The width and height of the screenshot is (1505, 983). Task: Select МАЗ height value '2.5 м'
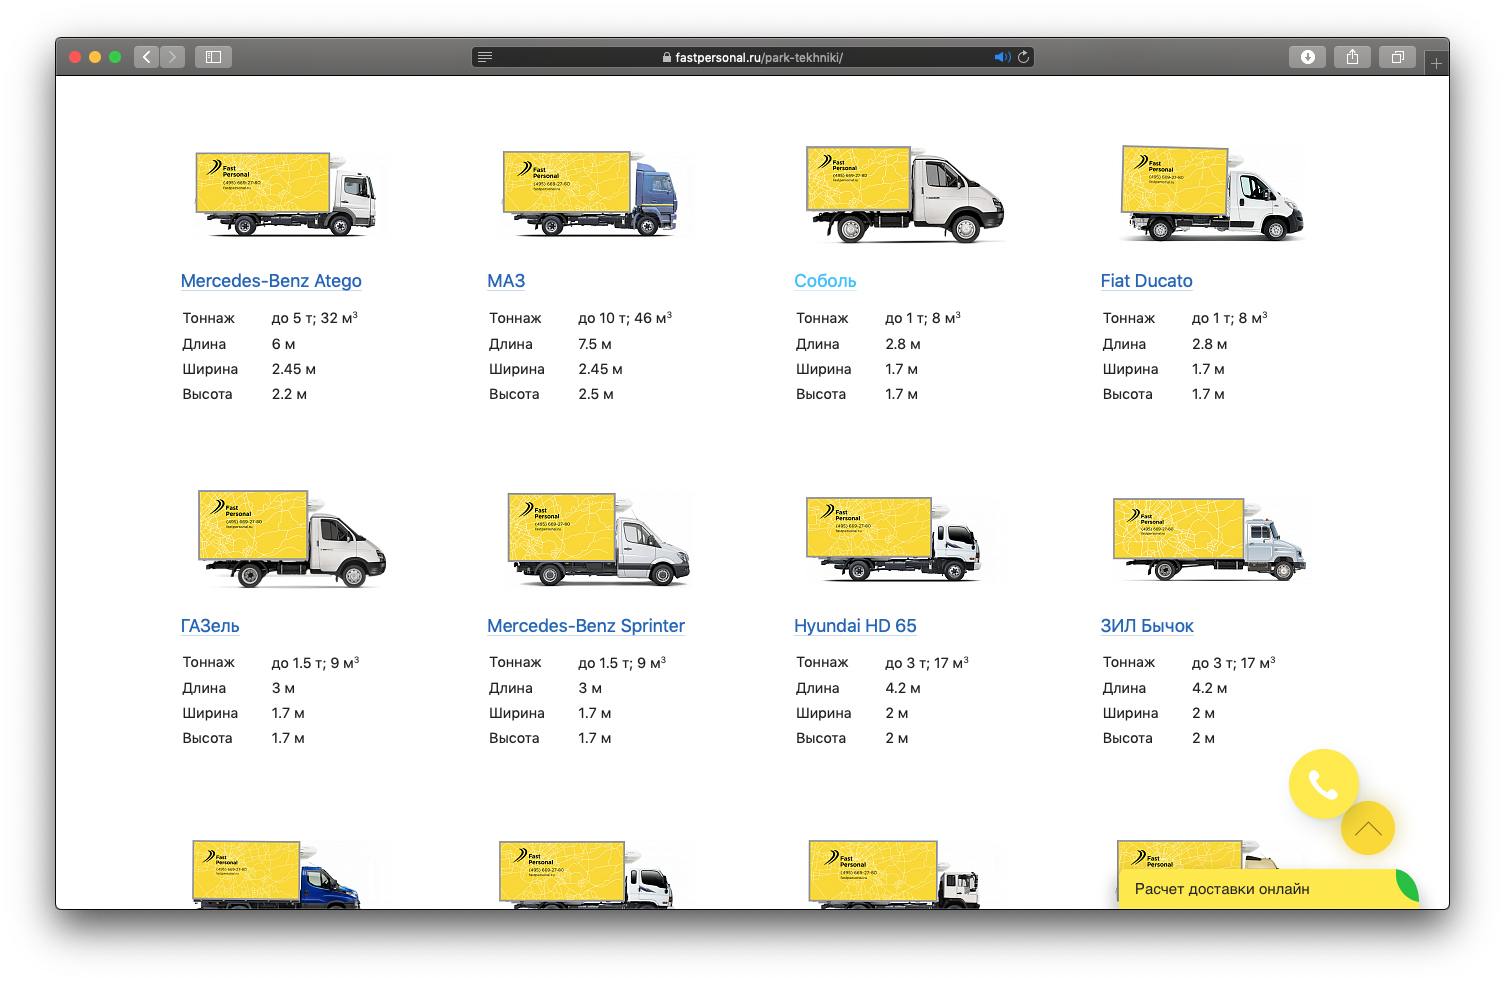596,394
